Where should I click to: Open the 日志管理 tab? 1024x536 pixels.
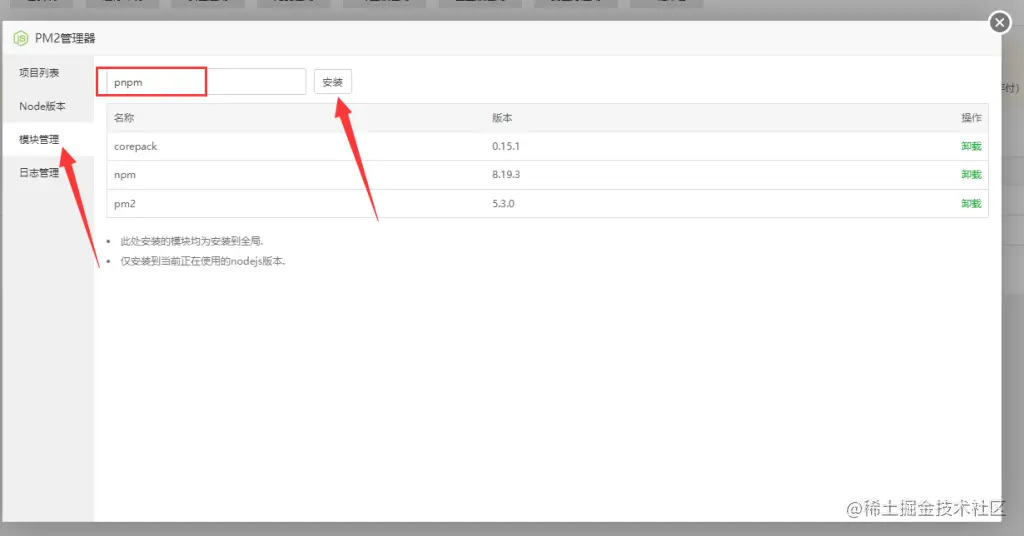(x=39, y=172)
